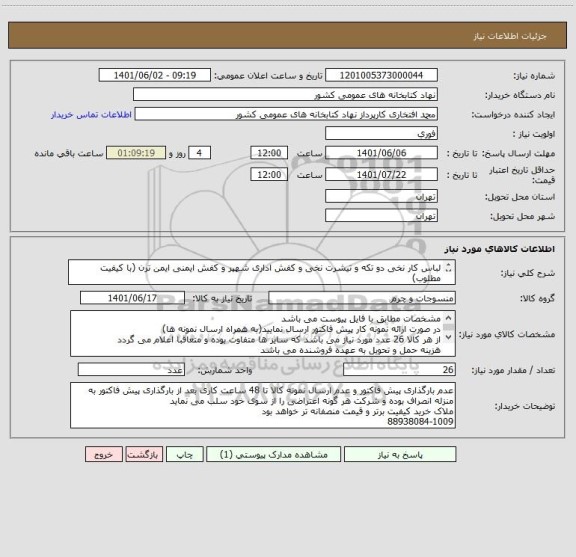Viewport: 576px width, 557px height.
Task: Click label 'شماره نیاز:'
Action: (534, 76)
